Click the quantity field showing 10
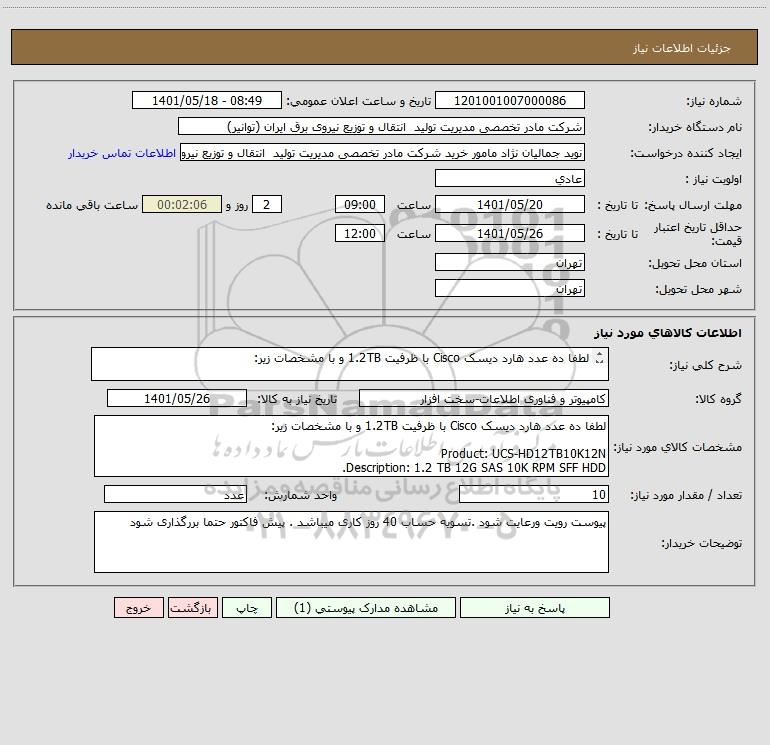Screen dimensions: 770x745 tap(534, 495)
